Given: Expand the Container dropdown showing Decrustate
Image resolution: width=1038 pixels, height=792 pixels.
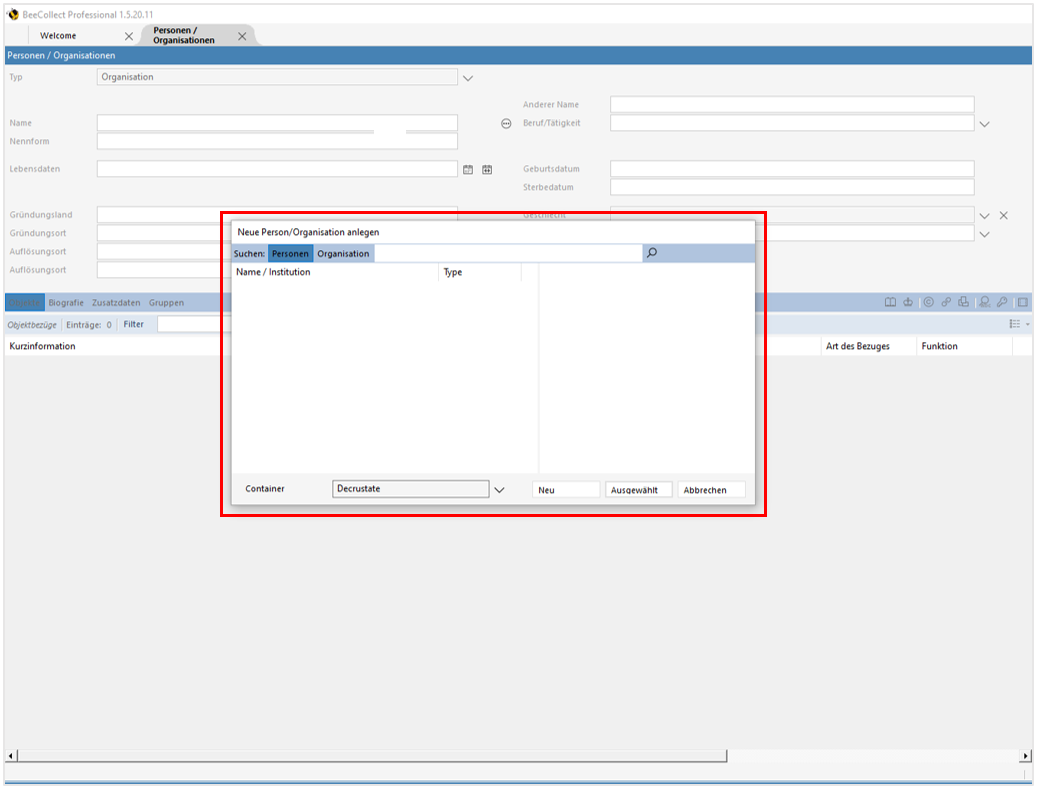Looking at the screenshot, I should coord(498,489).
